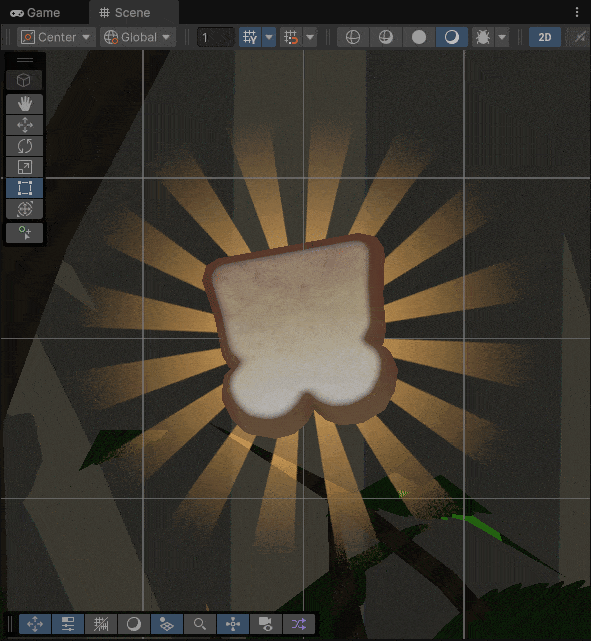Screen dimensions: 591x641
Task: Open the debug draw mode bug button
Action: pos(483,37)
